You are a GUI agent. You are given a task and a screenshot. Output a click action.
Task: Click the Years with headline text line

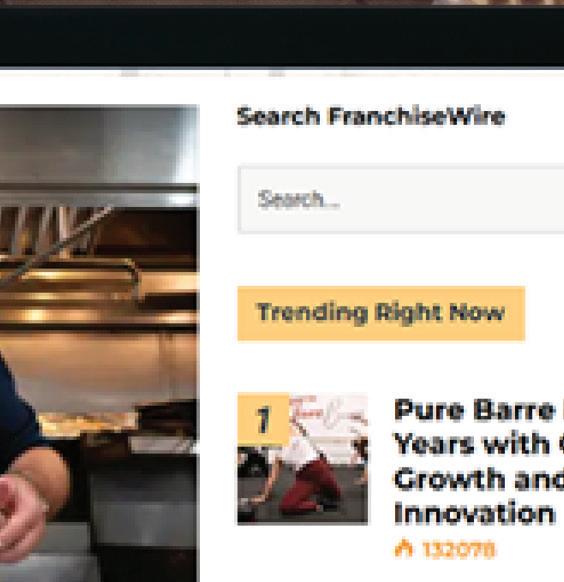[479, 444]
